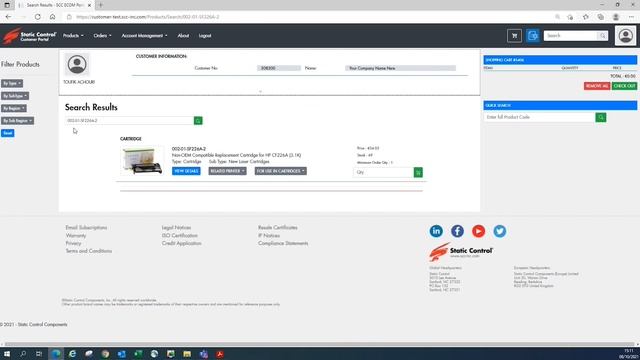The image size is (640, 360).
Task: Expand the By Region filter dropdown
Action: pyautogui.click(x=14, y=108)
